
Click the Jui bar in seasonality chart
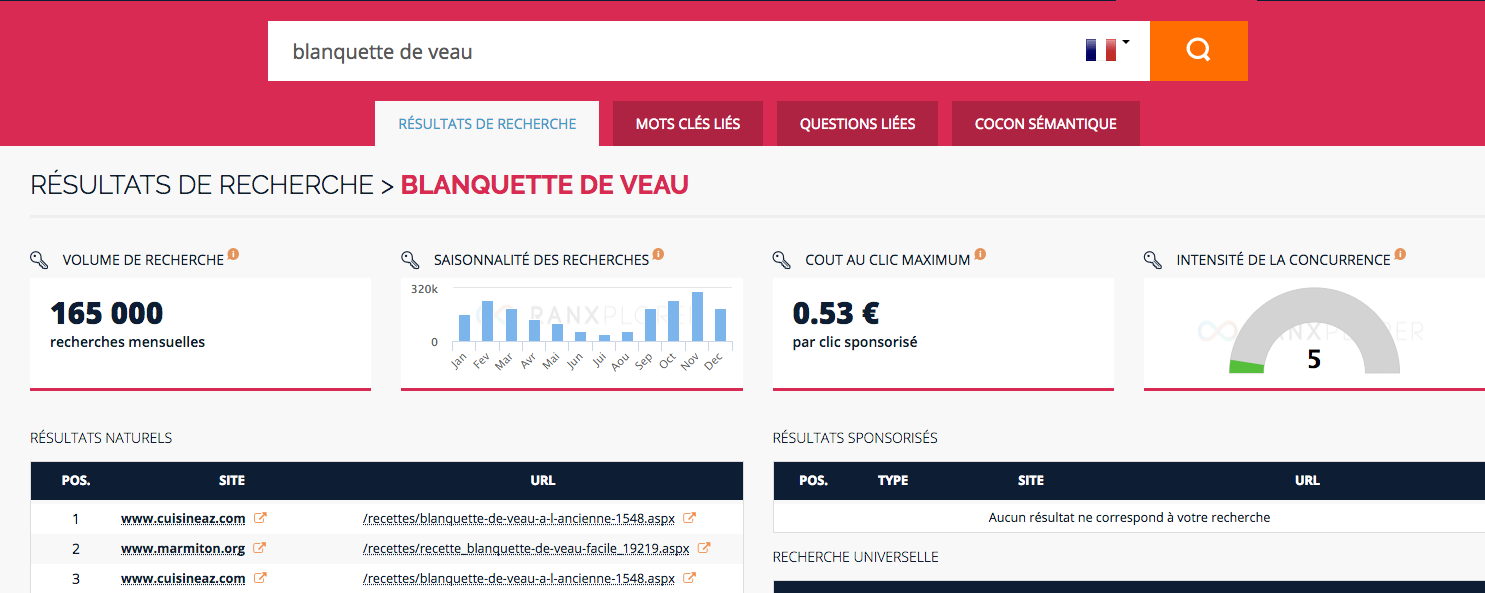pyautogui.click(x=604, y=338)
